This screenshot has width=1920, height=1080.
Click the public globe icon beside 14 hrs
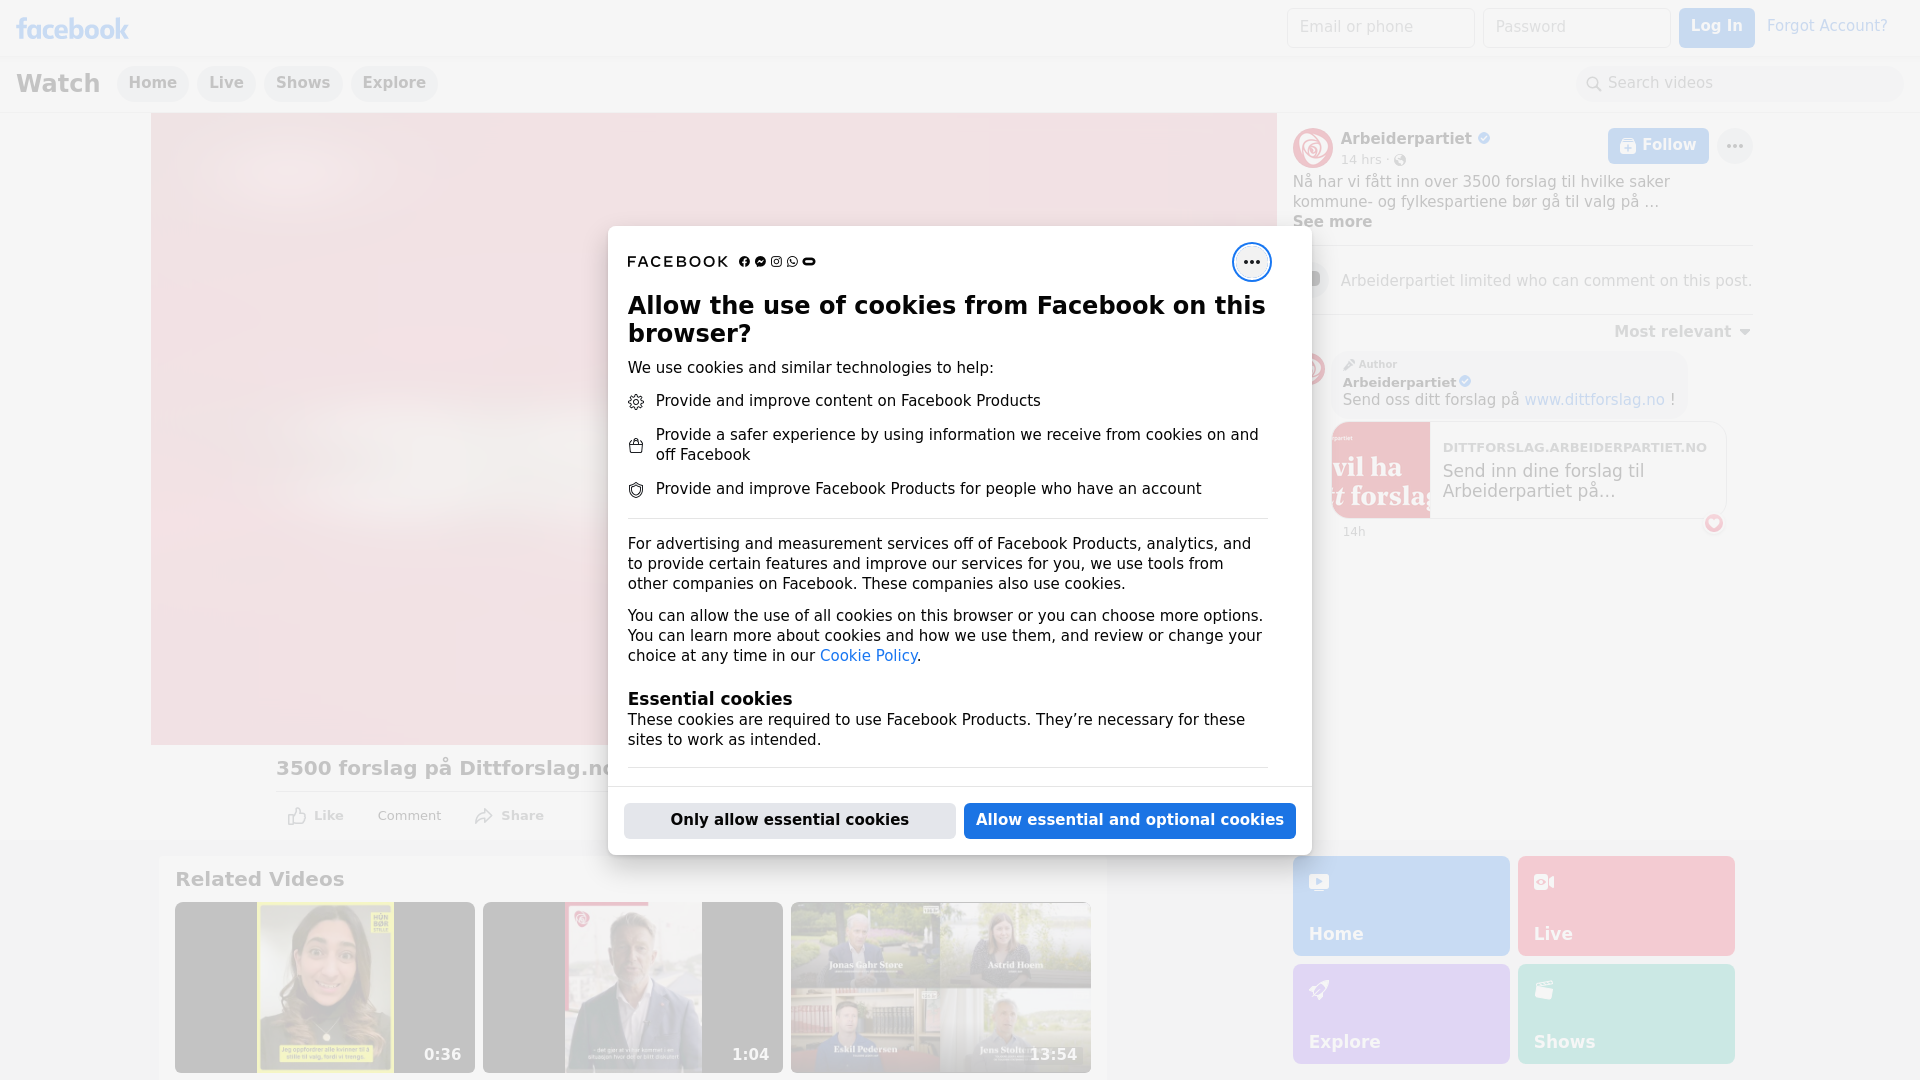[1400, 160]
